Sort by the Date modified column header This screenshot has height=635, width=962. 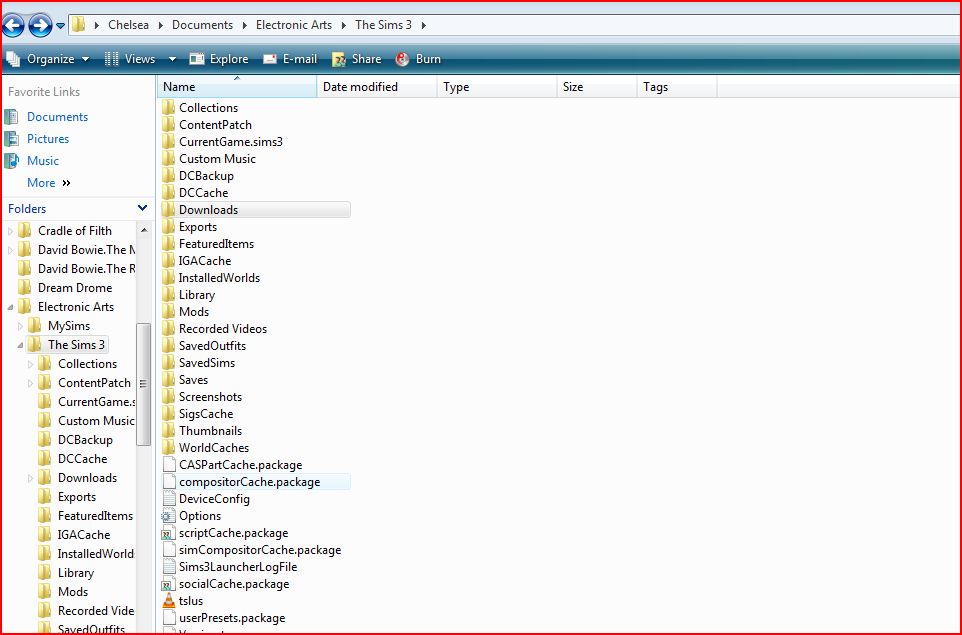377,87
